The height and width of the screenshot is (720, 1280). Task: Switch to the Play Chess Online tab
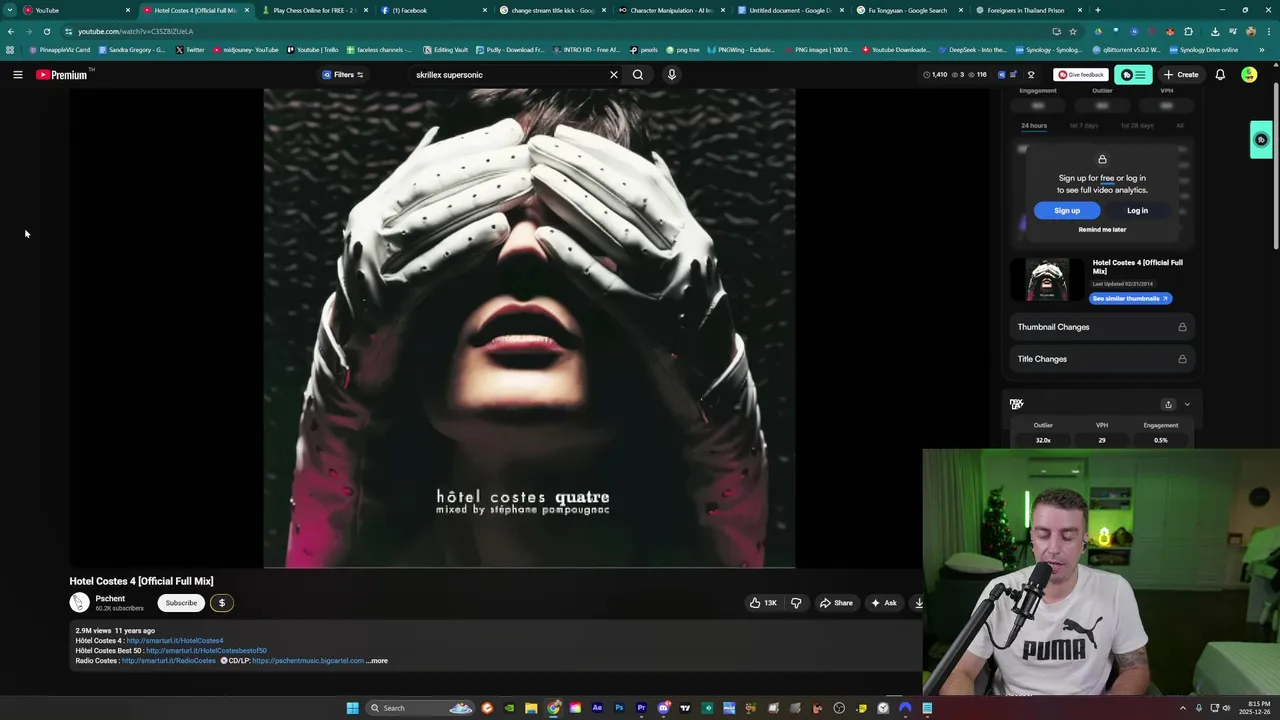pyautogui.click(x=313, y=10)
